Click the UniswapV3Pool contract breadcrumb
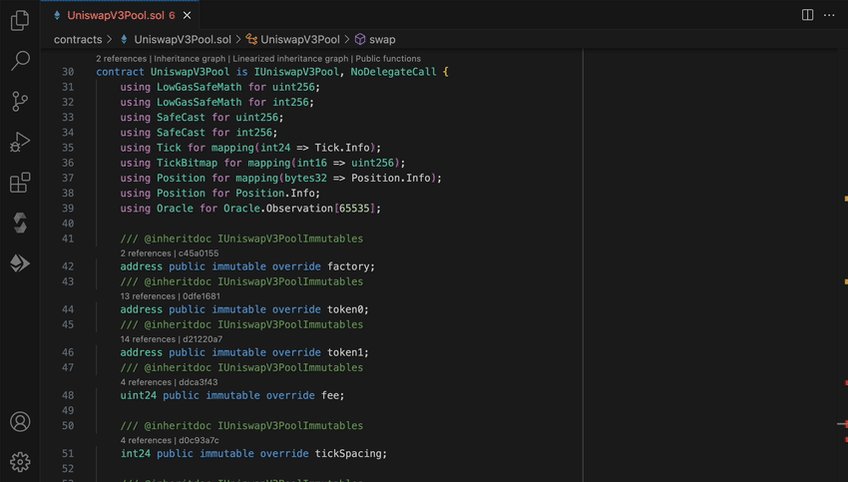Image resolution: width=848 pixels, height=482 pixels. tap(294, 39)
